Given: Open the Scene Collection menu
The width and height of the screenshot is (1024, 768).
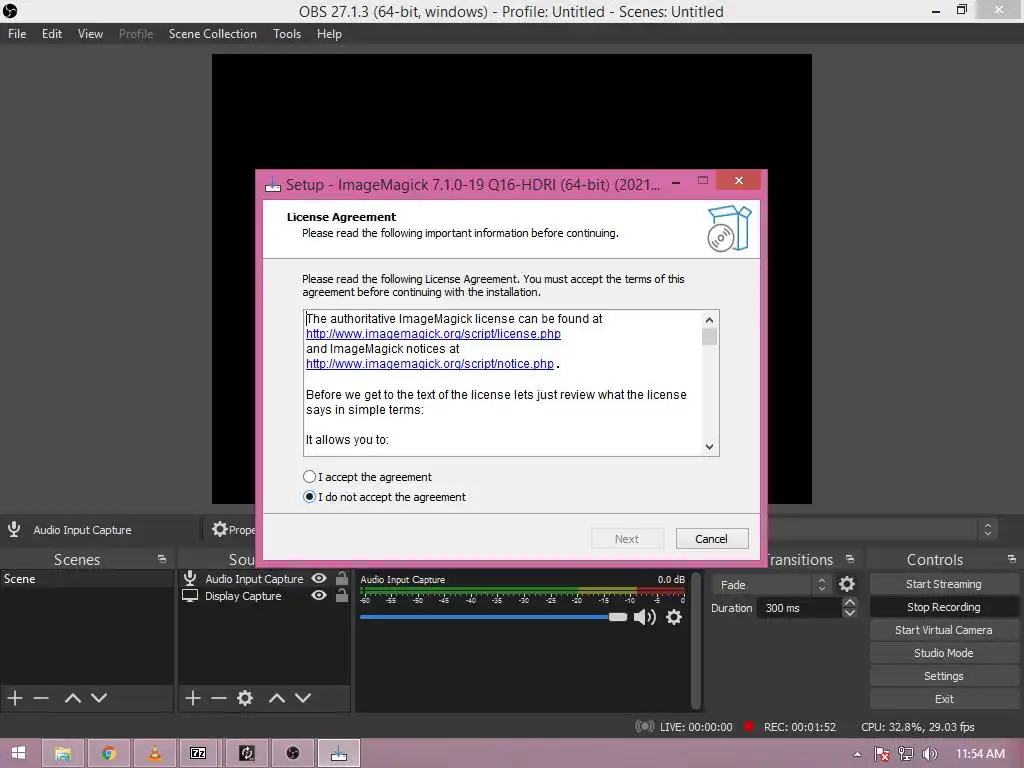Looking at the screenshot, I should click(x=212, y=34).
